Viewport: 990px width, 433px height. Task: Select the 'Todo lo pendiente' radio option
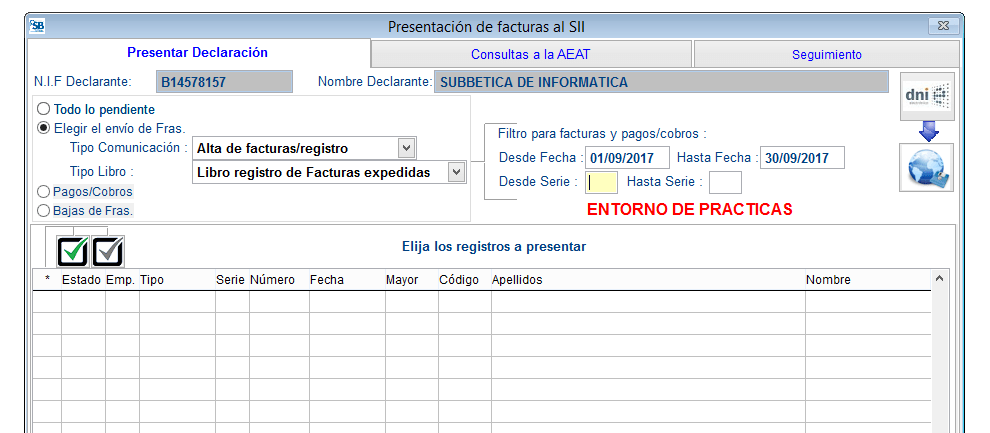43,109
